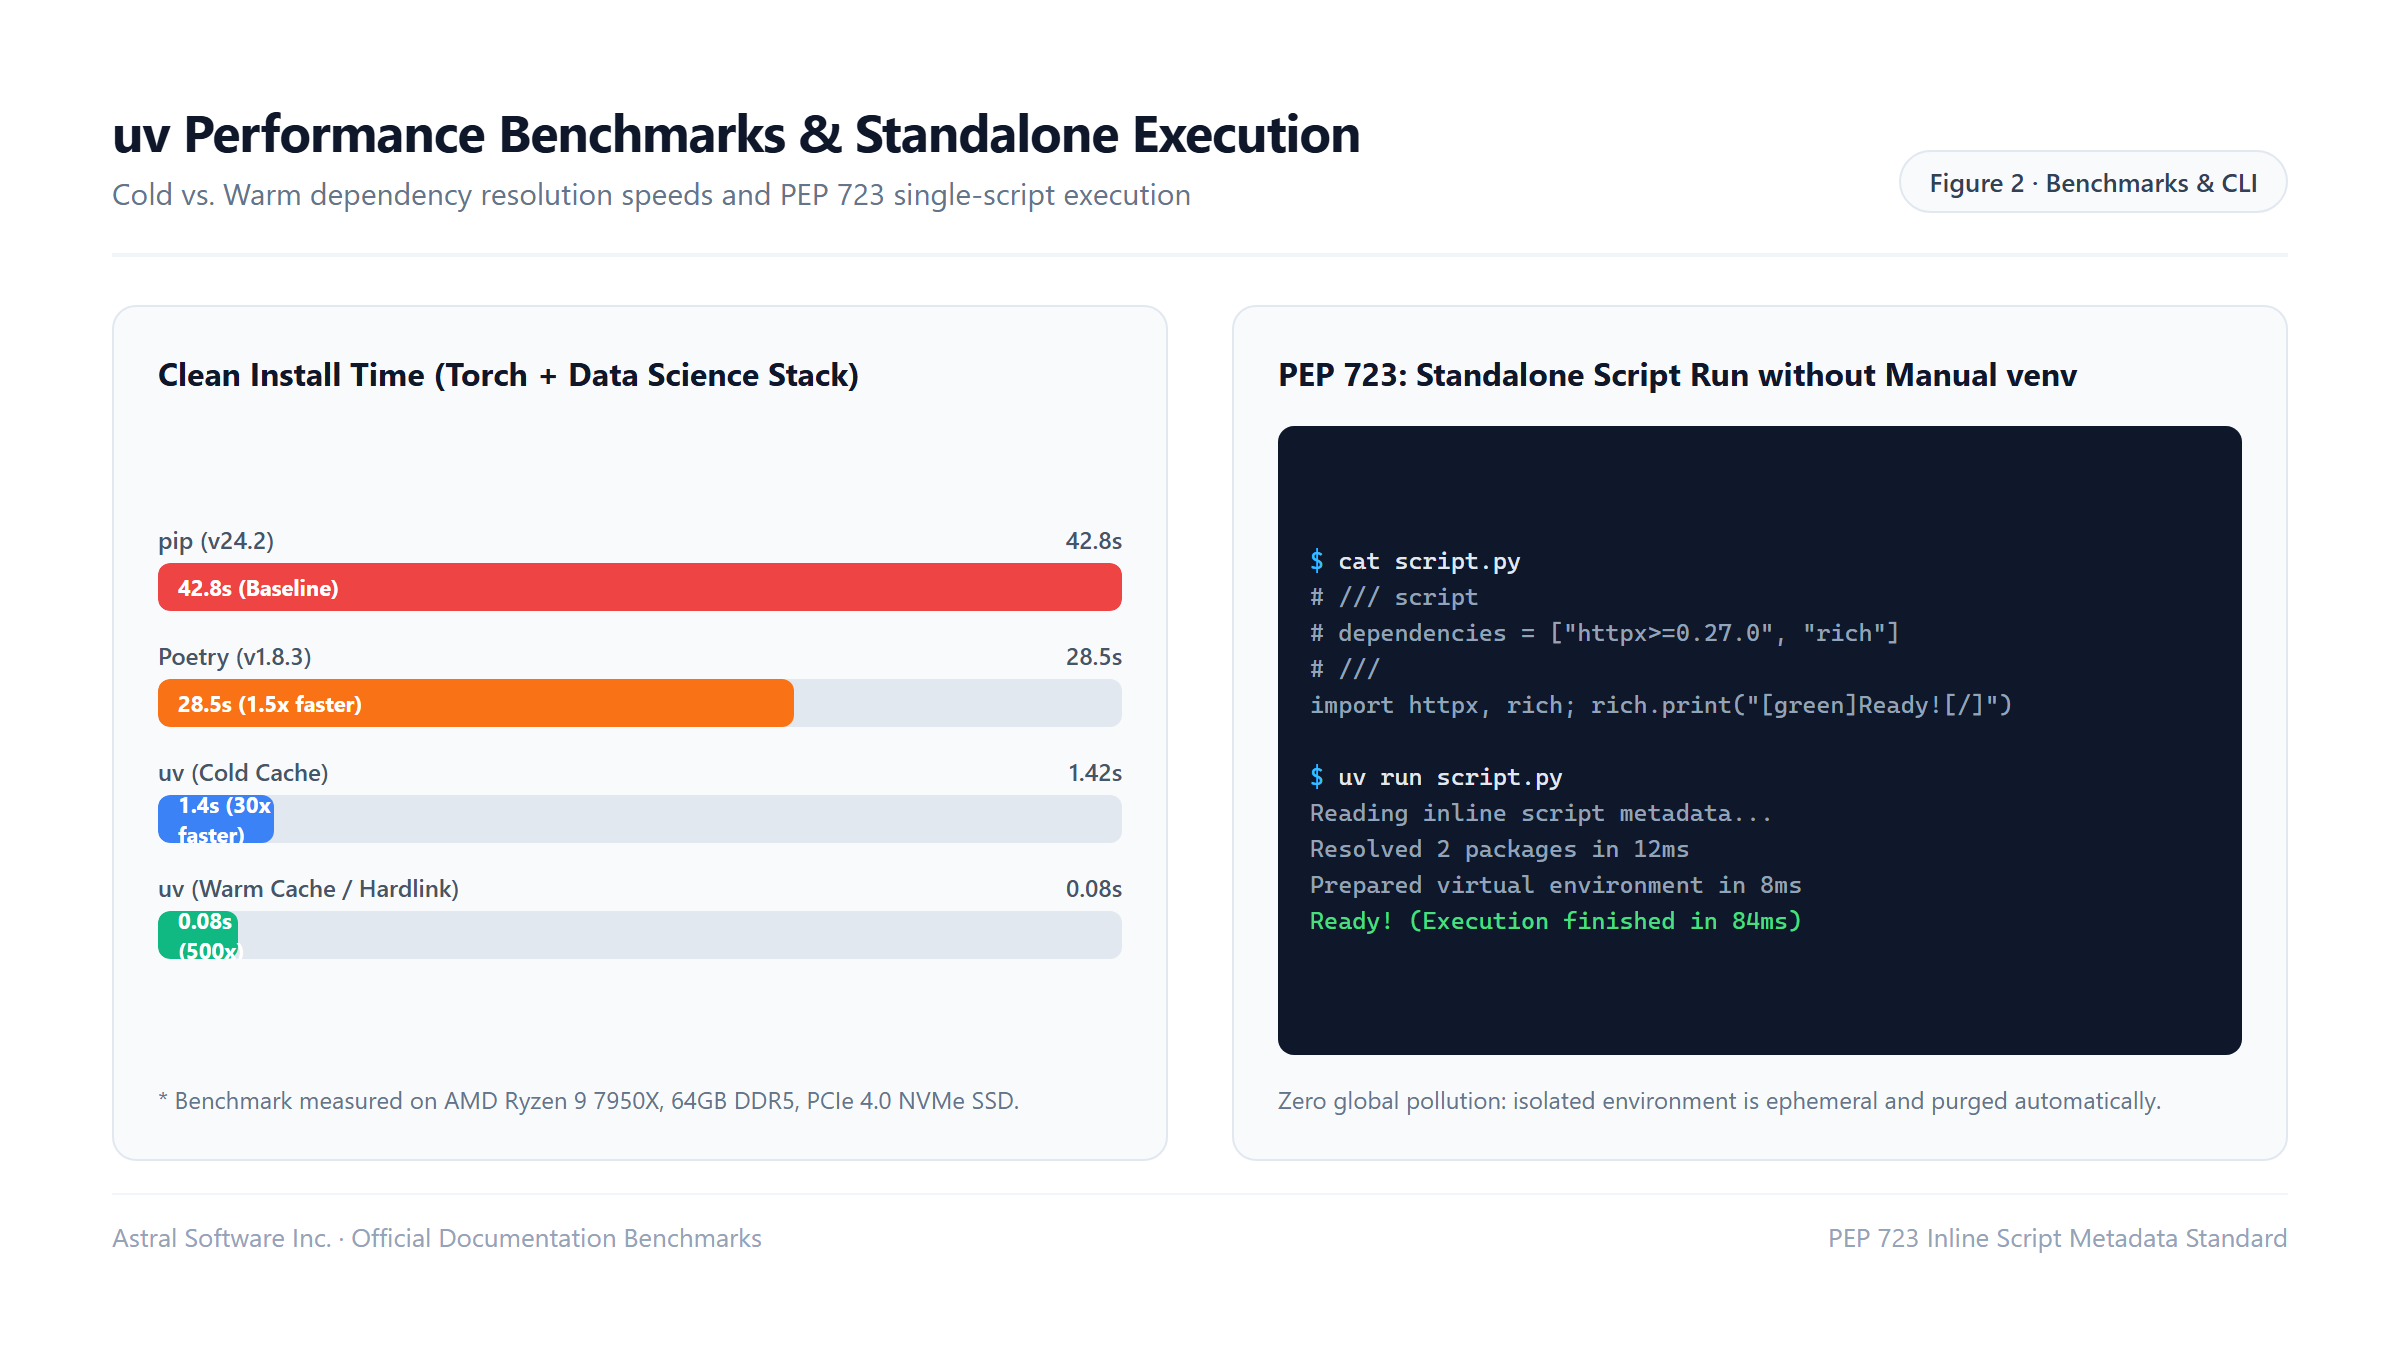2400x1350 pixels.
Task: Click the green uv Warm Cache bar
Action: coord(198,935)
